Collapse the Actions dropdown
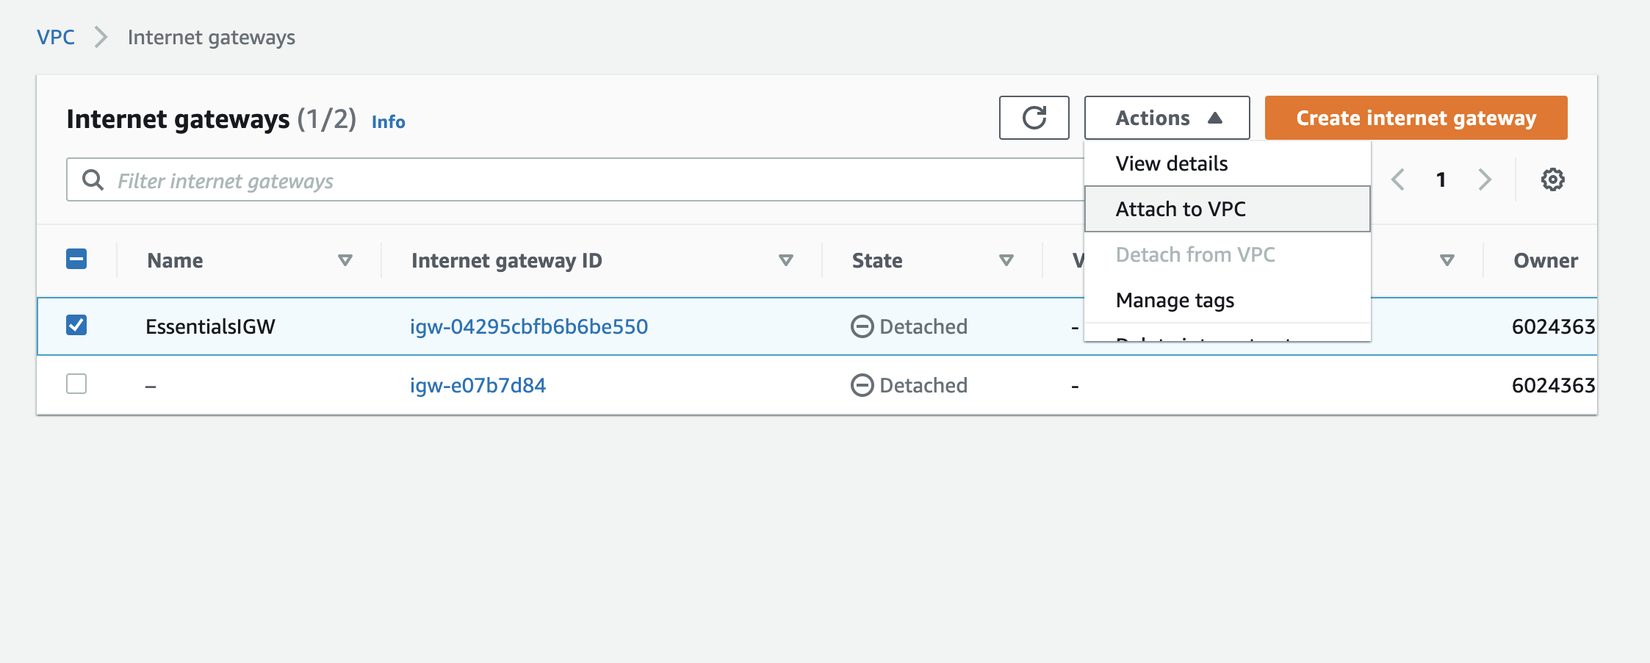 [x=1167, y=118]
